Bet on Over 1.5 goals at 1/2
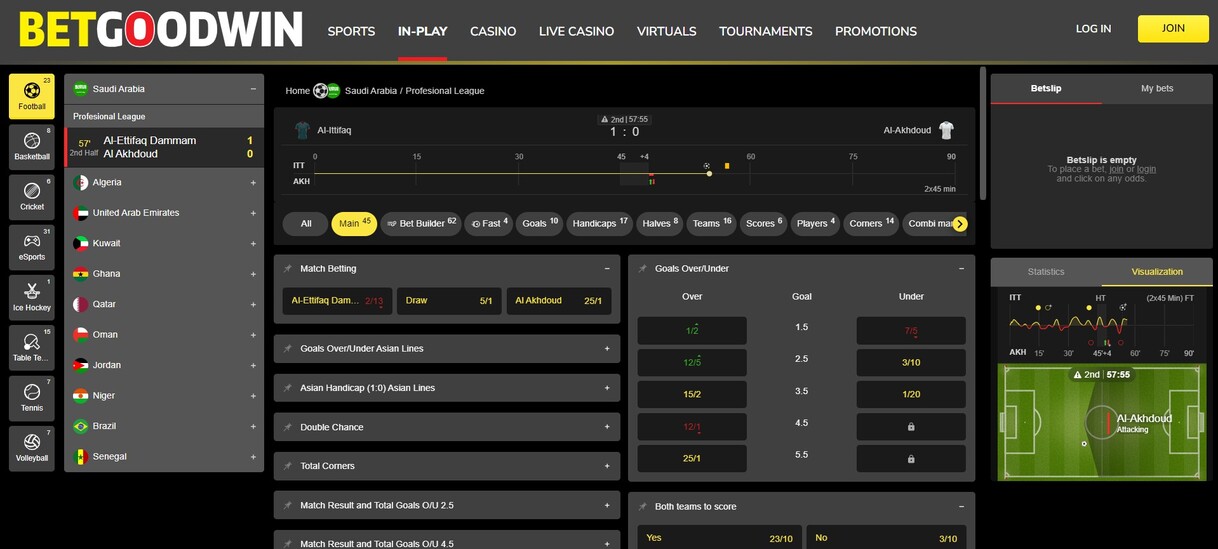This screenshot has width=1218, height=549. point(692,331)
